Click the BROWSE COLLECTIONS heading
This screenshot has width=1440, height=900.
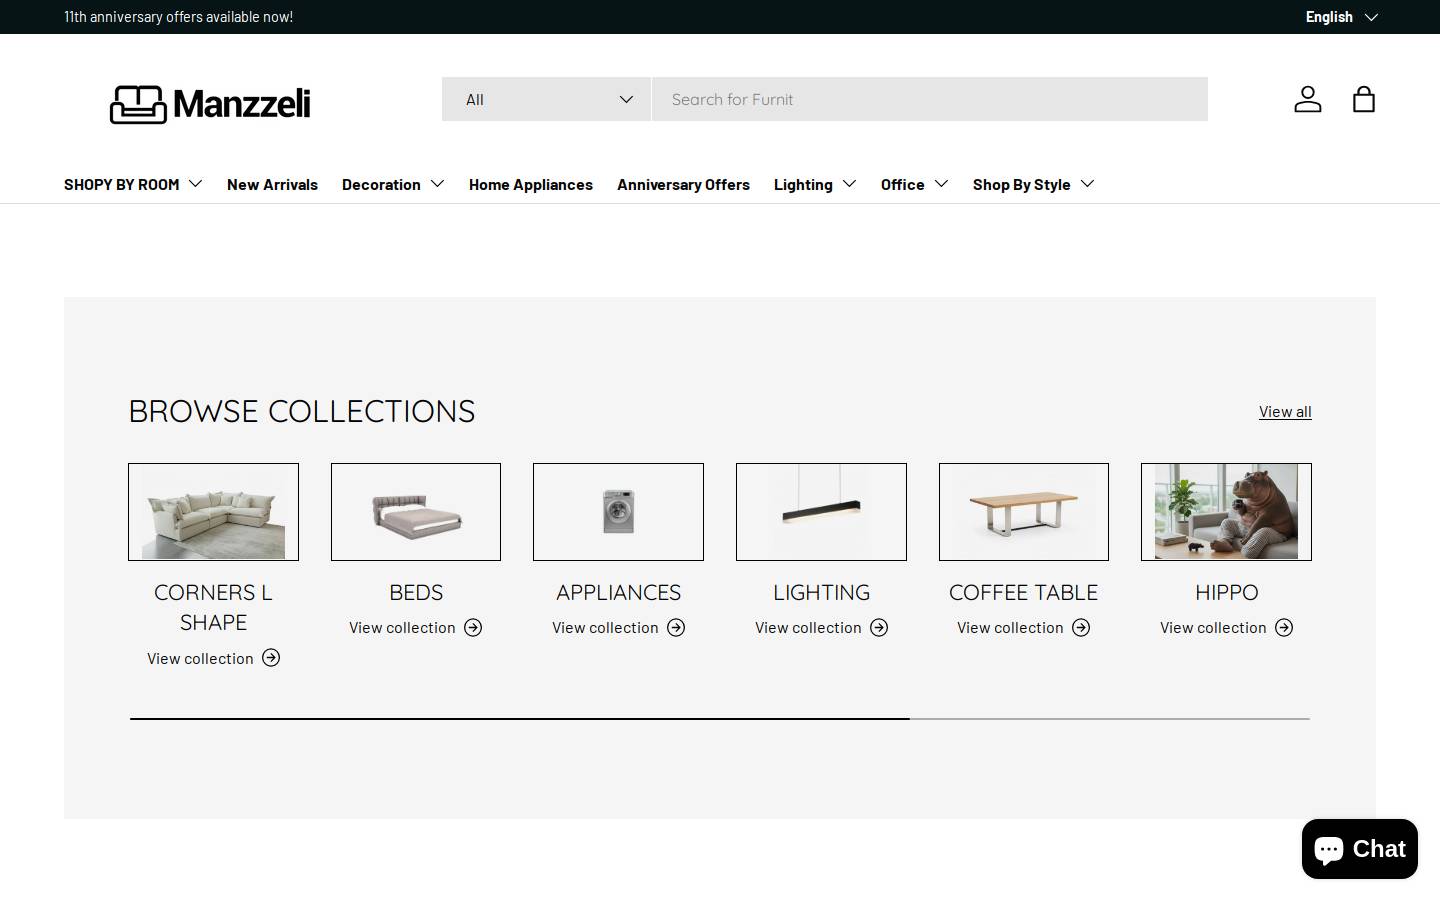click(302, 411)
